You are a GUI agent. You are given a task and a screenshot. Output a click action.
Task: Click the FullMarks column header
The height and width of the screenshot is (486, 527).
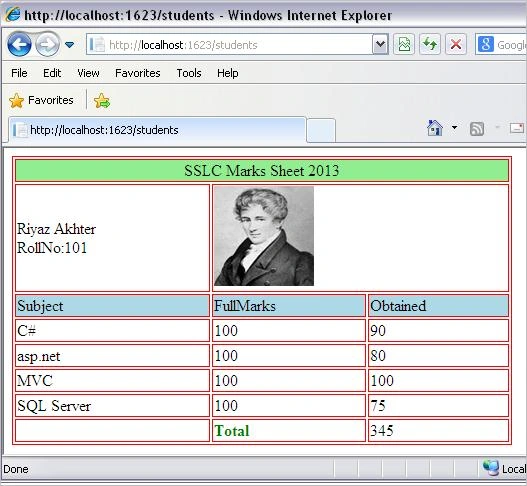[x=289, y=306]
